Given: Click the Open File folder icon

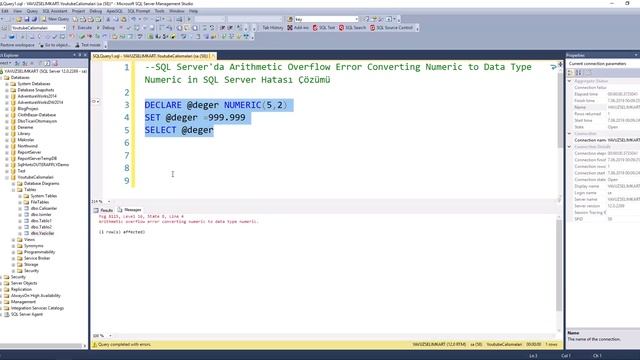Looking at the screenshot, I should click(x=19, y=19).
